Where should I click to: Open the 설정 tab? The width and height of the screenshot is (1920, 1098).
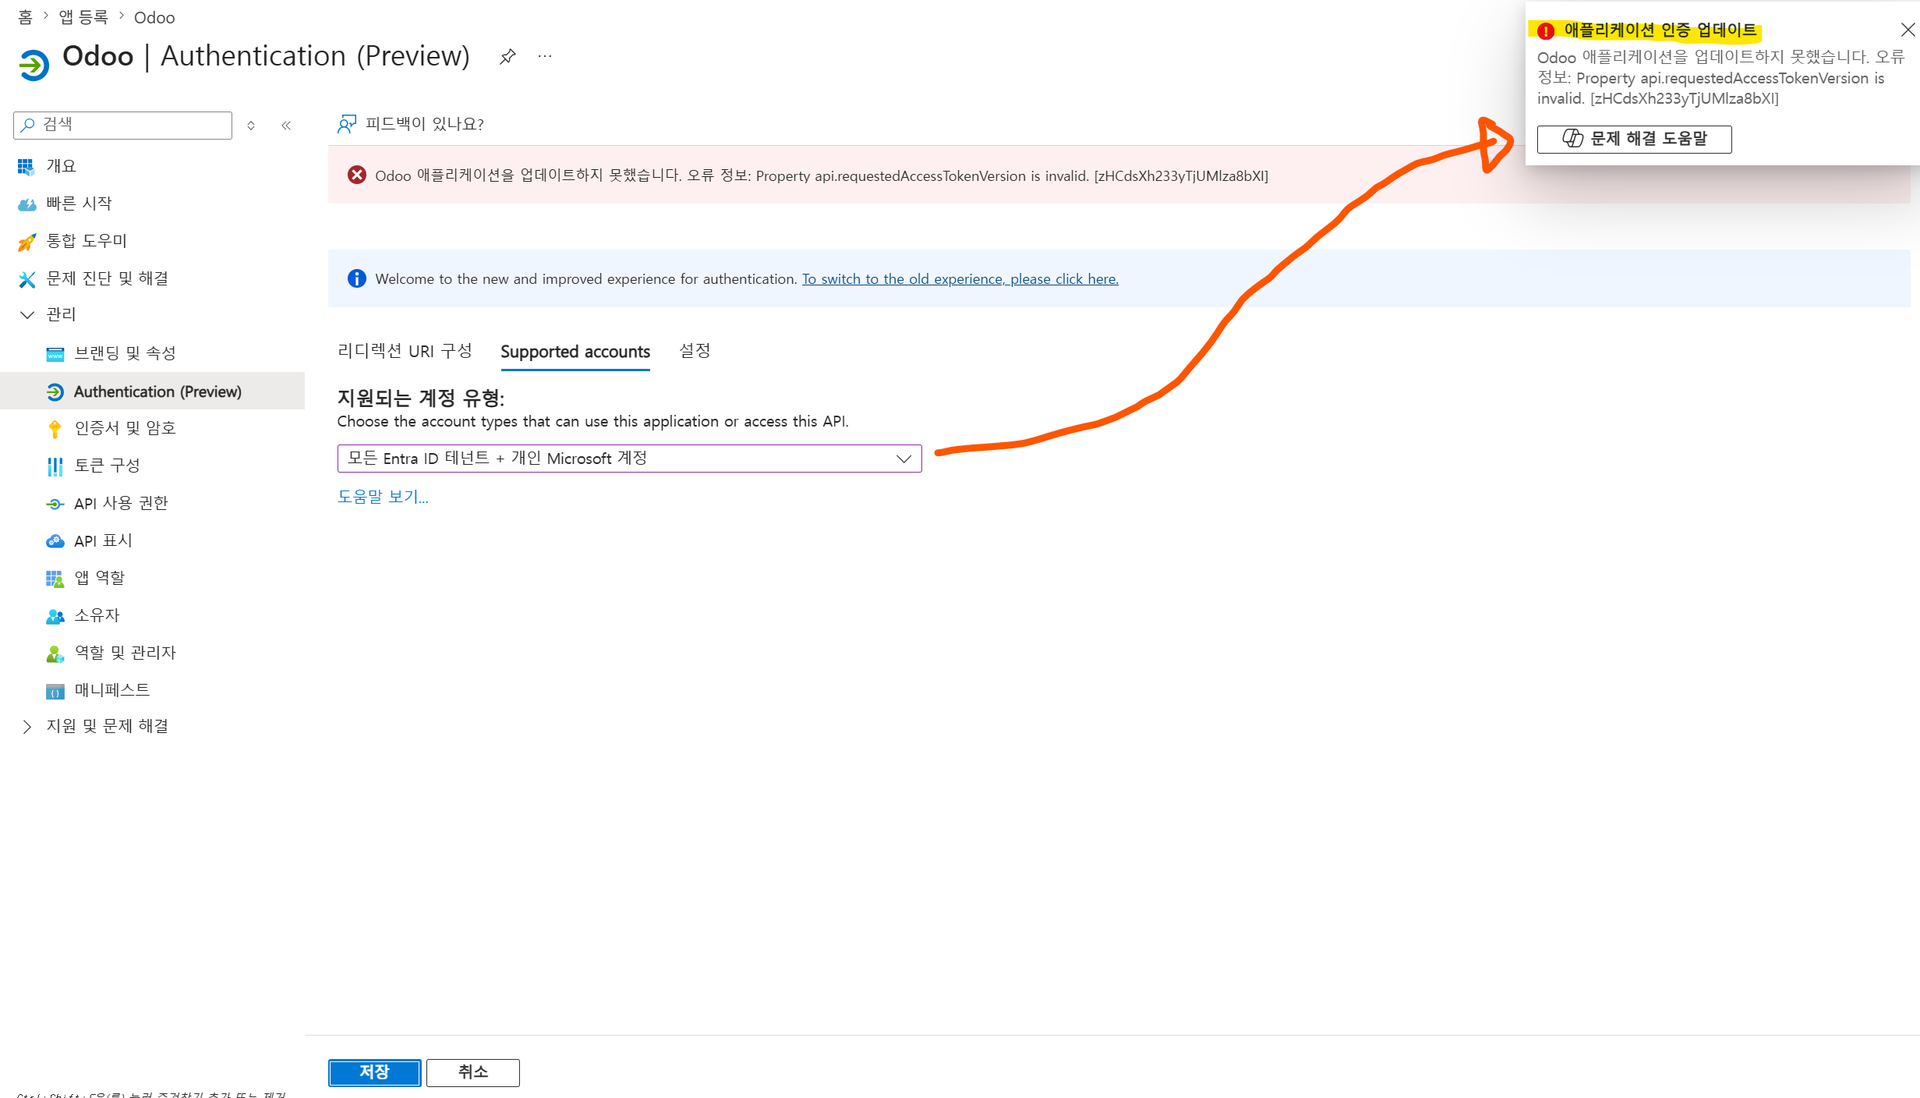694,351
